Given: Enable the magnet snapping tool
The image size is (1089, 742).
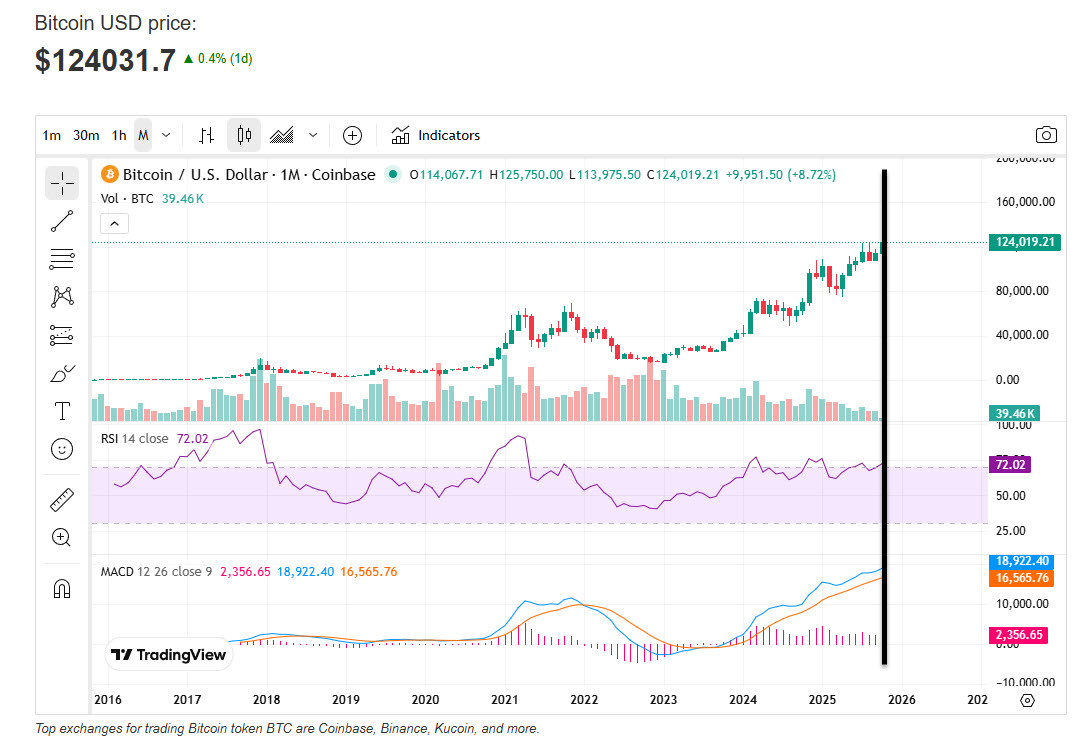Looking at the screenshot, I should pyautogui.click(x=61, y=588).
